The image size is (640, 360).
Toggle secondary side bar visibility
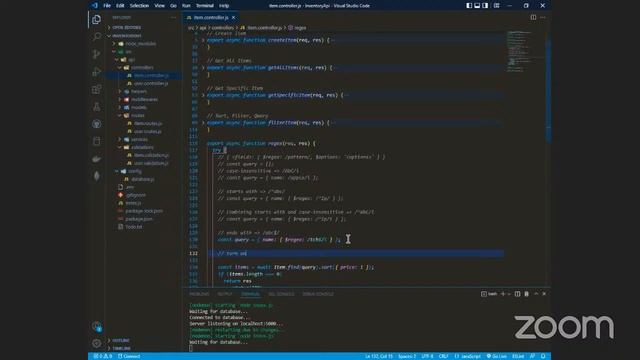(485, 6)
